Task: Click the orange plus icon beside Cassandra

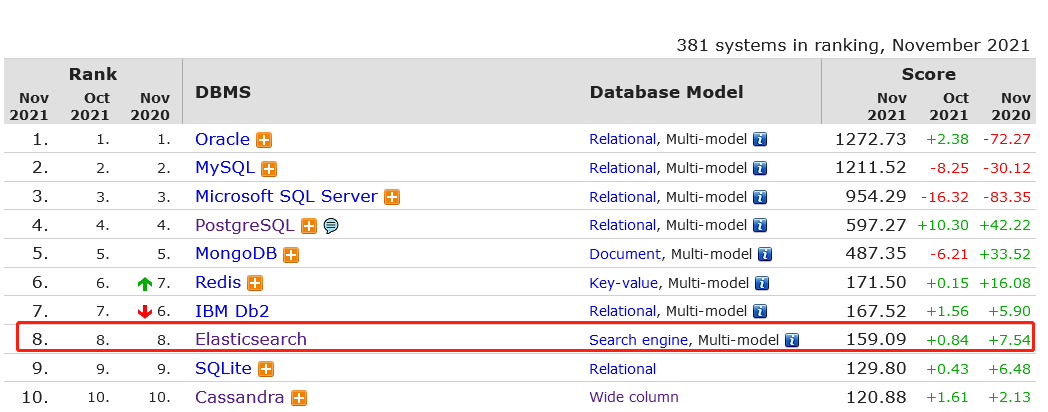Action: point(299,398)
